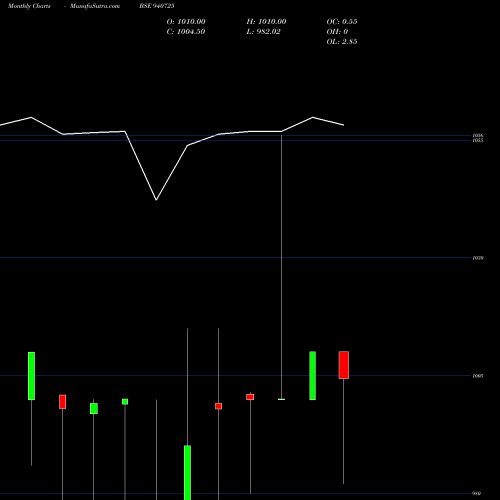500x500 pixels.
Task: Click the green candle body cut off at the chart bottom
Action: [188, 472]
